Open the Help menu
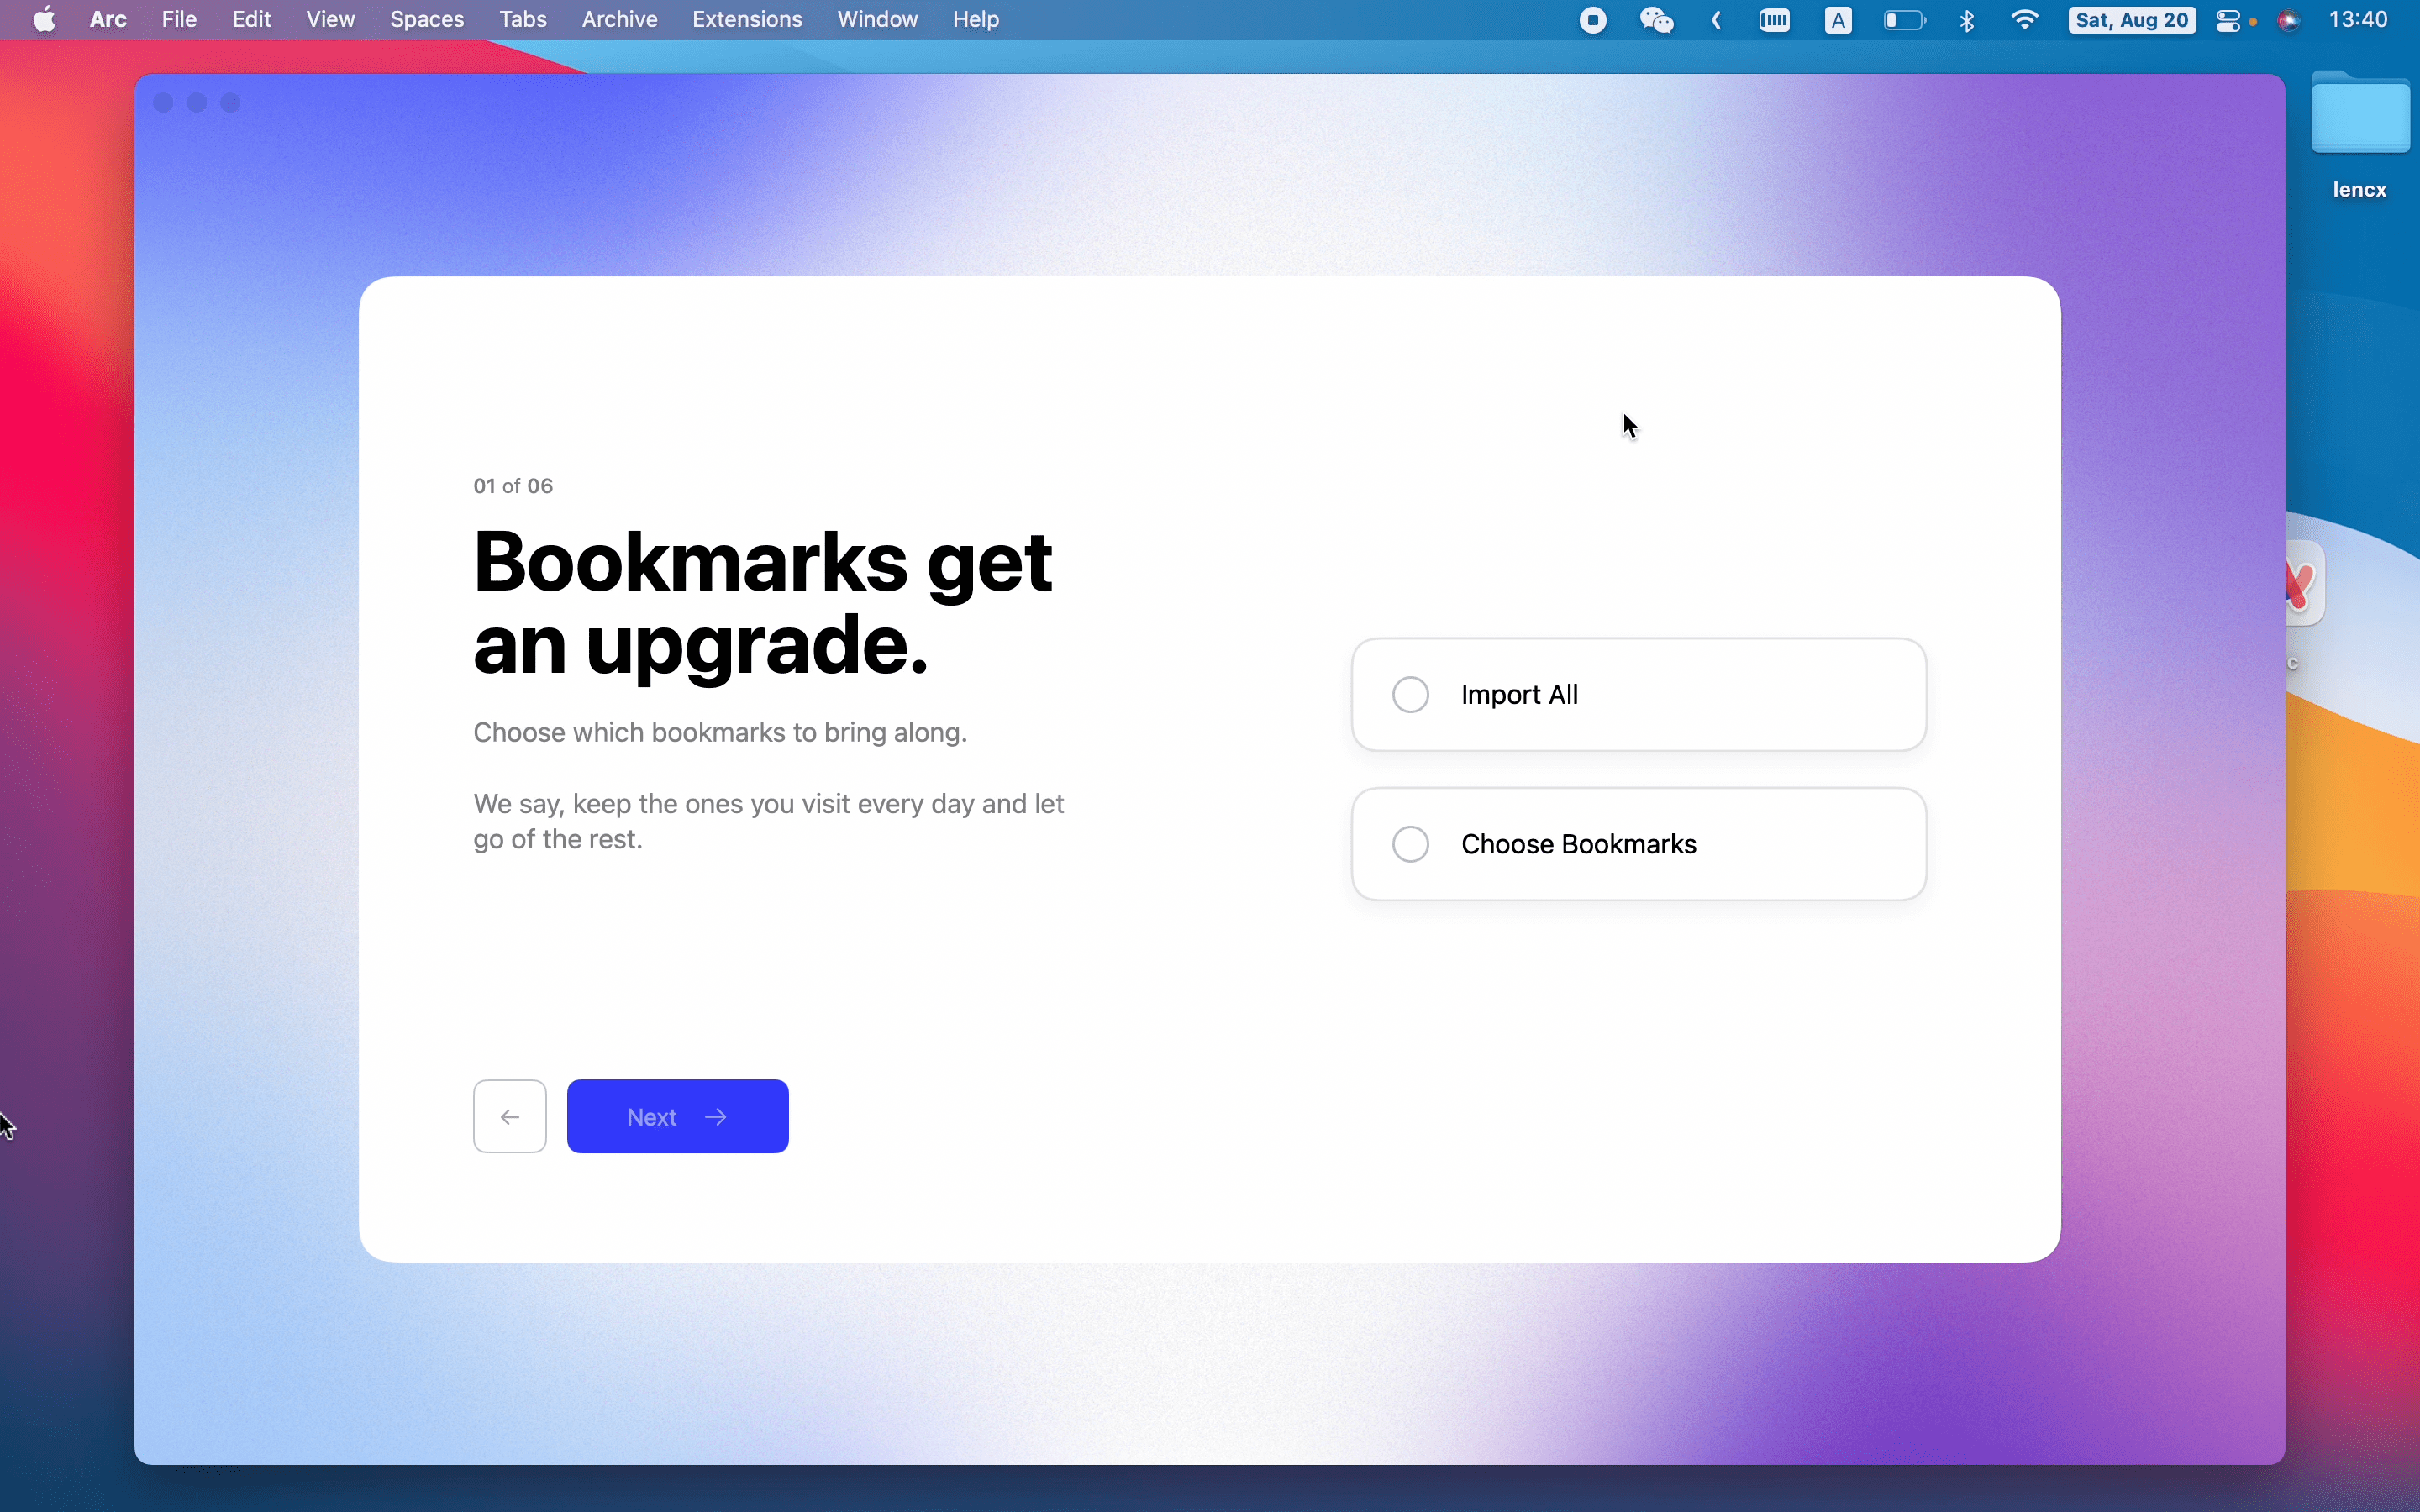This screenshot has height=1512, width=2420. click(975, 20)
